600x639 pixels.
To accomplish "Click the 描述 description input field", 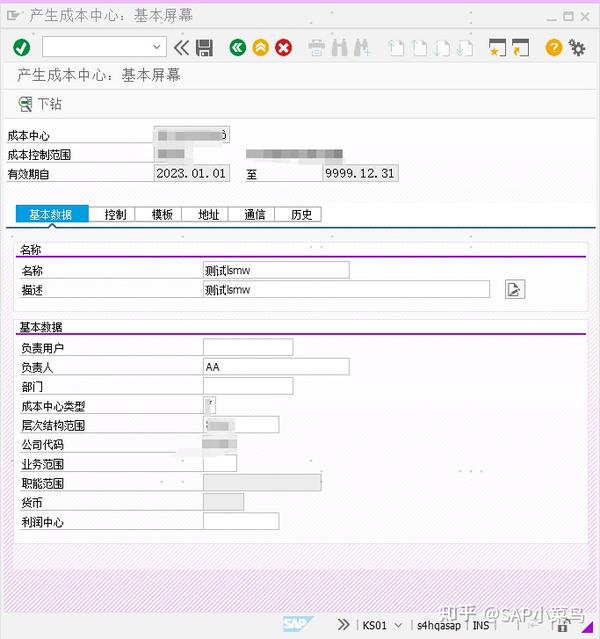I will [x=346, y=289].
